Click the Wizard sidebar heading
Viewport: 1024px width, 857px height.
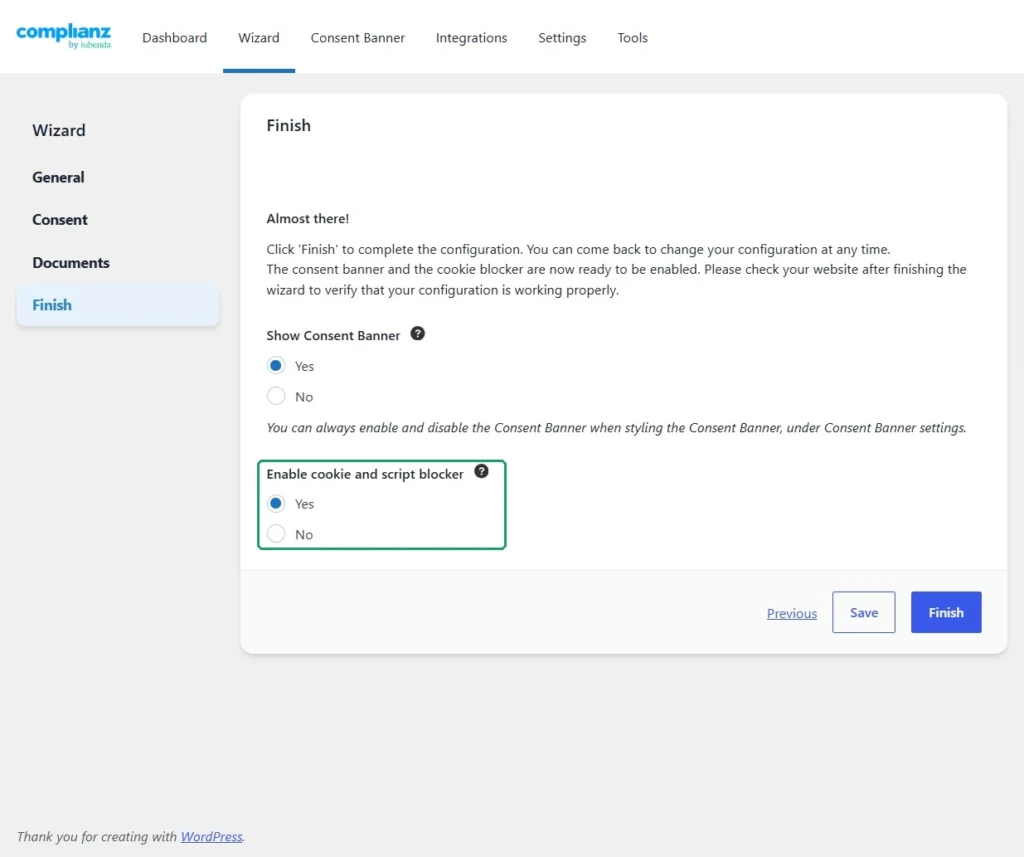click(59, 130)
